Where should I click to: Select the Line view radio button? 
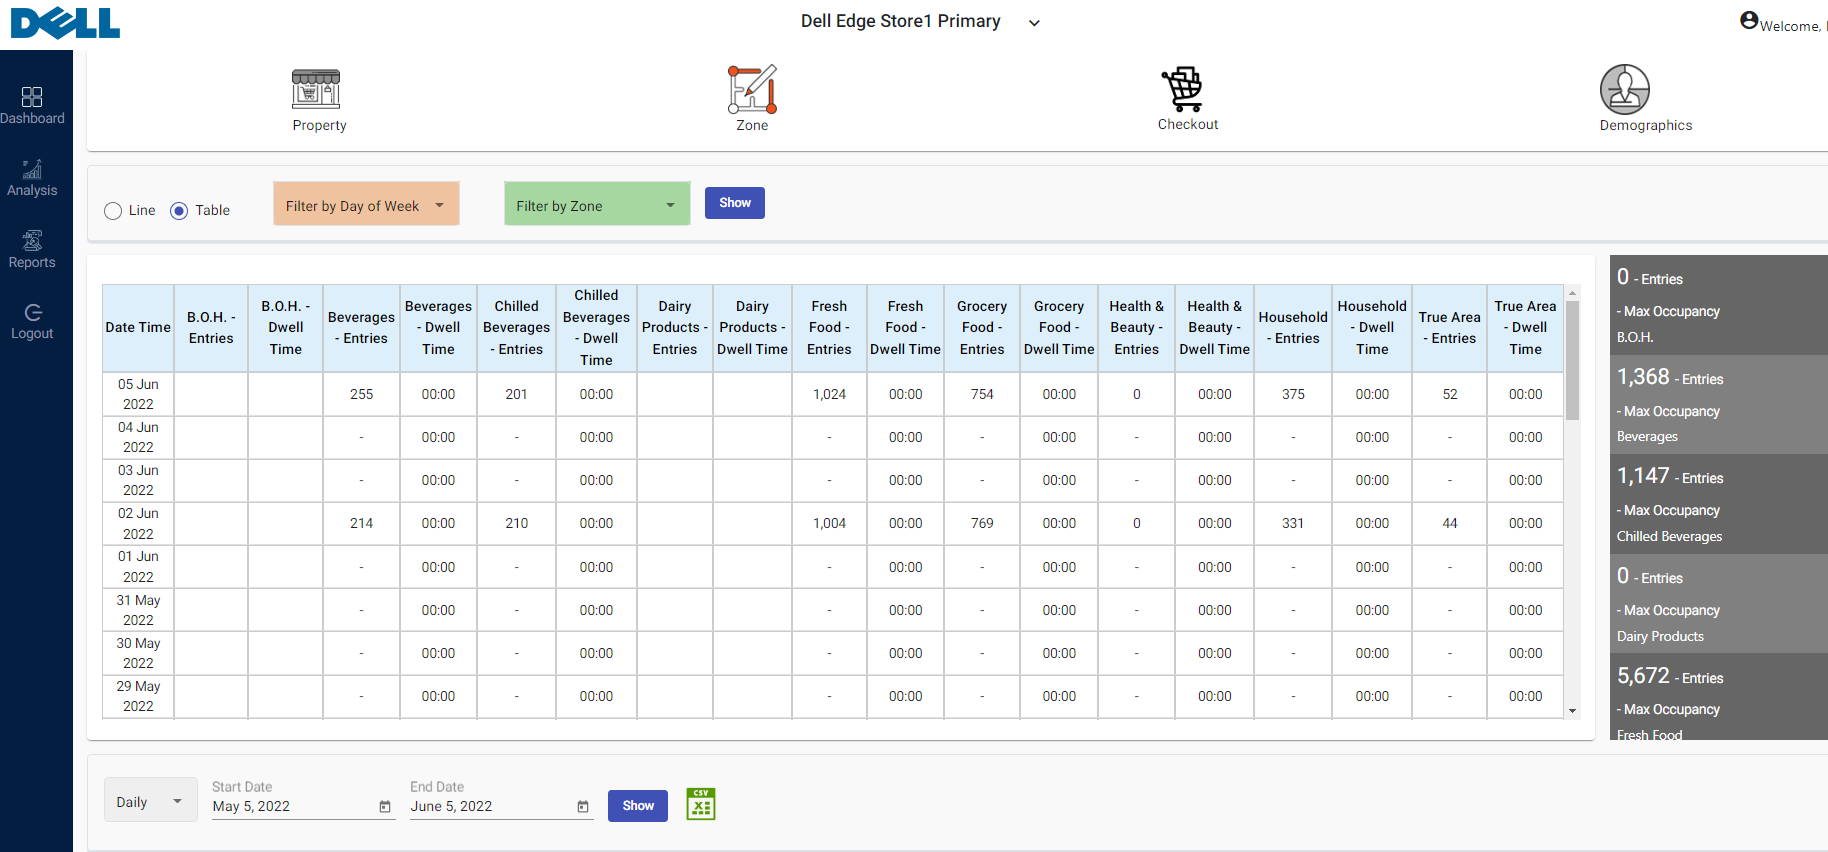(x=113, y=211)
